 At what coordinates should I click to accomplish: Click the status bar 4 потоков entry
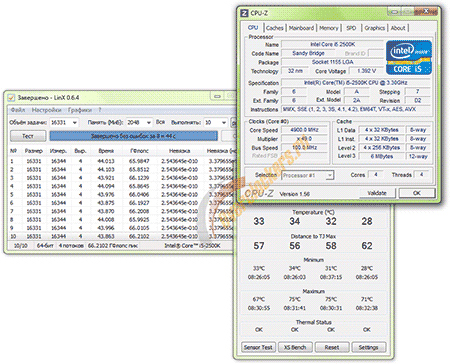71,246
